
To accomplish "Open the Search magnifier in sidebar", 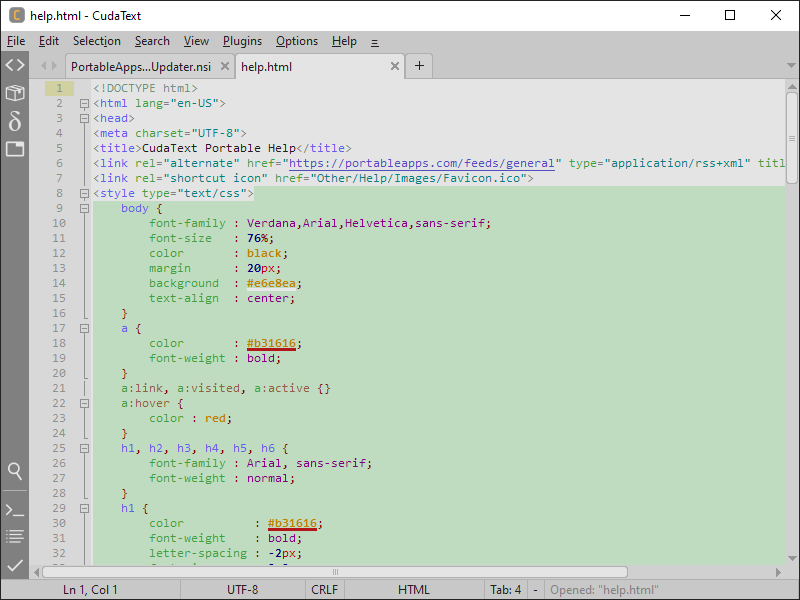I will click(15, 470).
